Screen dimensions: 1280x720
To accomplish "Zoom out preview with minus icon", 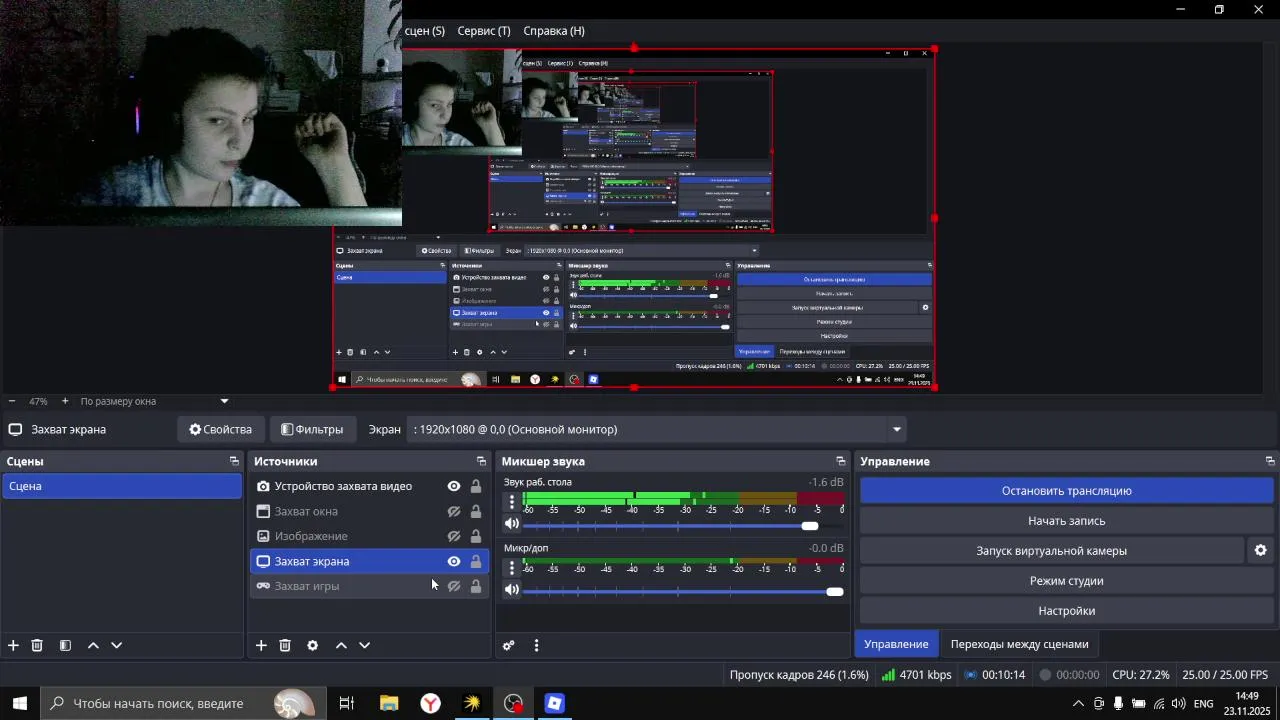I will coord(12,401).
